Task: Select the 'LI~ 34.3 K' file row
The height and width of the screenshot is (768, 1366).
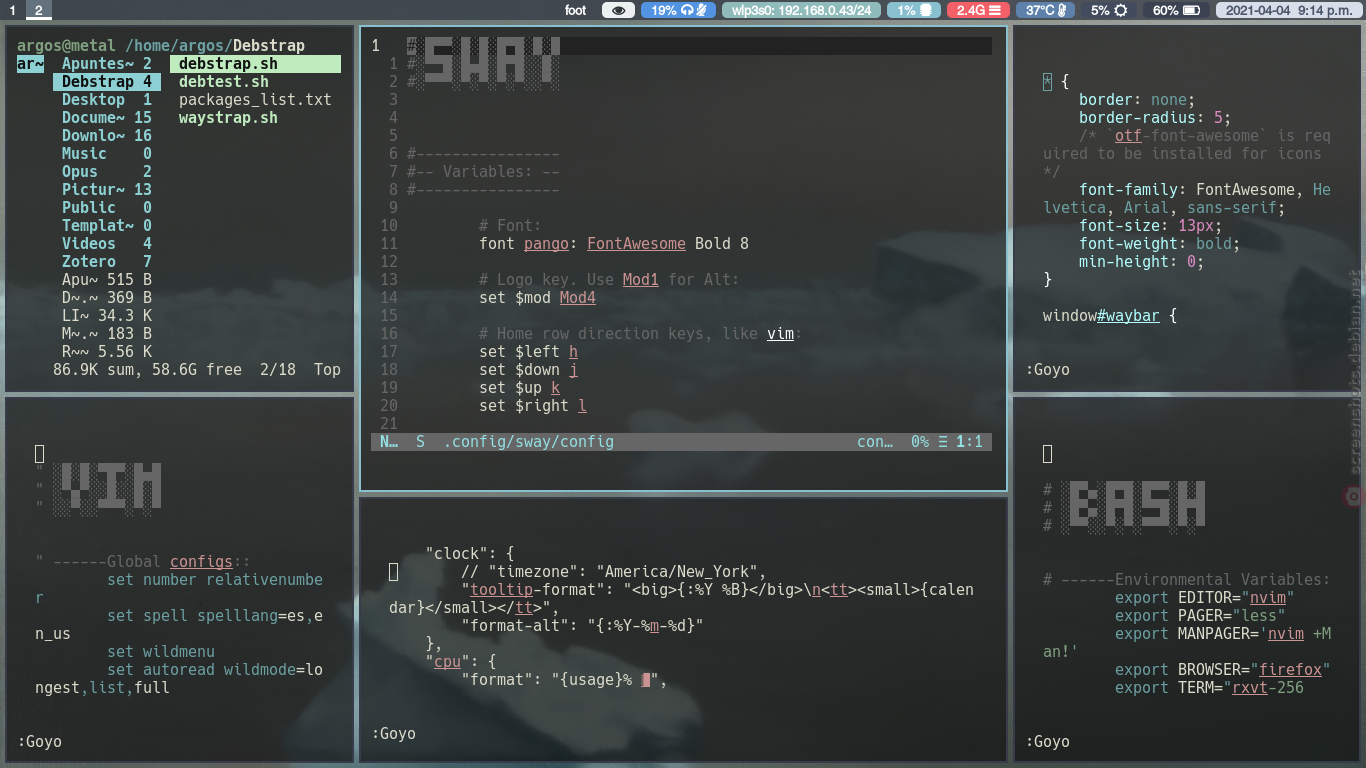Action: tap(107, 316)
